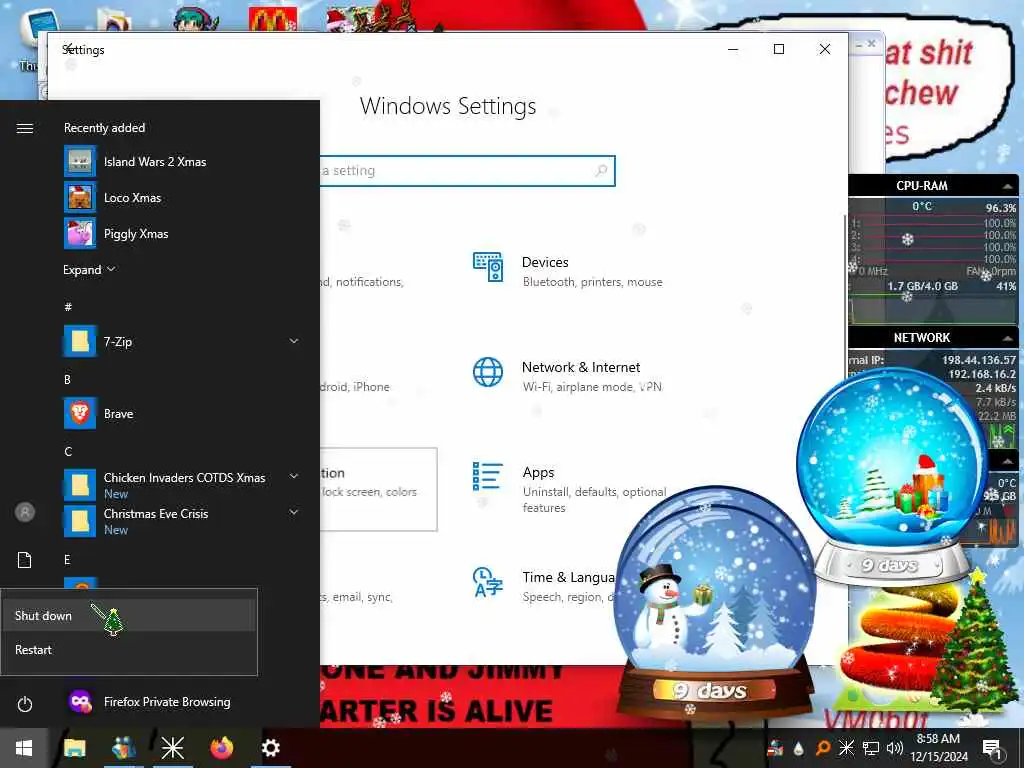
Task: Click the # letter group header
Action: (x=68, y=306)
